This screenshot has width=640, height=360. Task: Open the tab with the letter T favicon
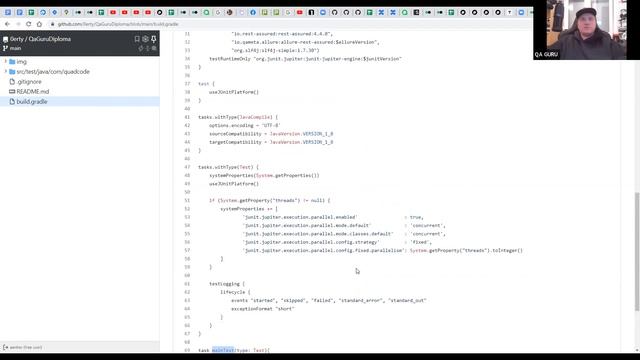click(x=509, y=12)
